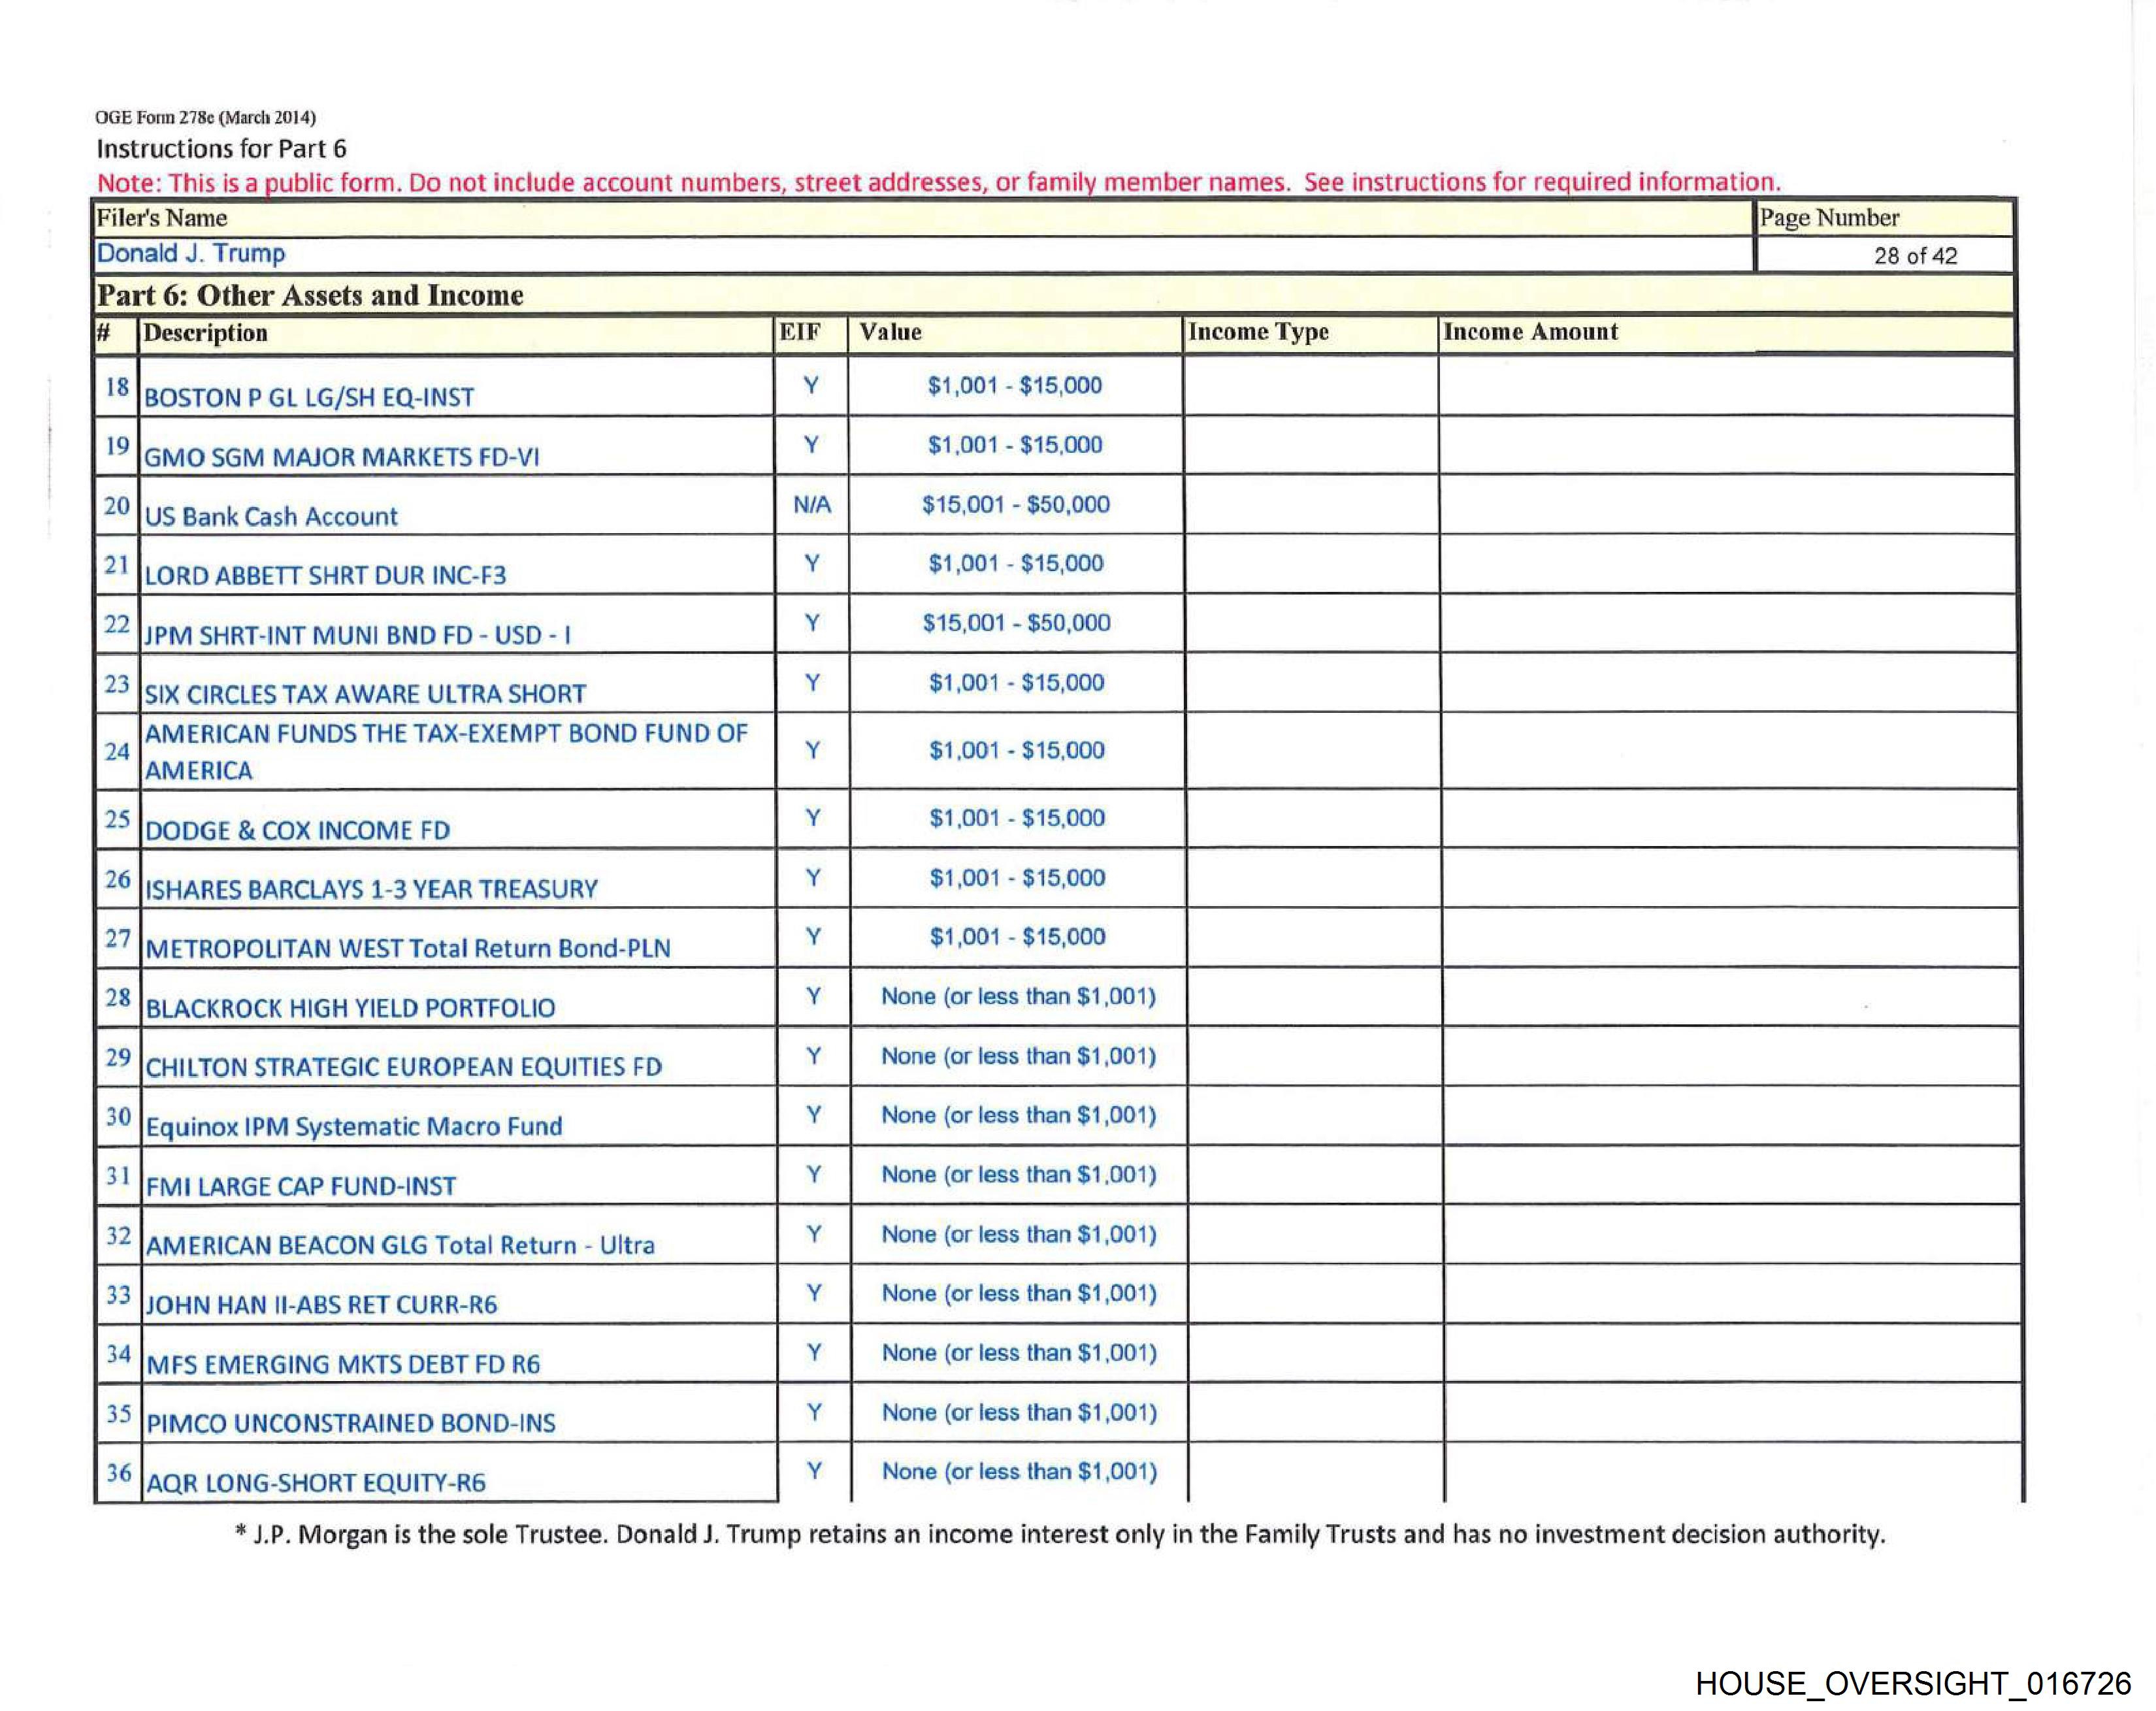Click value for JPM SHRT-INT MUNI BND FD
The height and width of the screenshot is (1711, 2156).
click(1015, 623)
